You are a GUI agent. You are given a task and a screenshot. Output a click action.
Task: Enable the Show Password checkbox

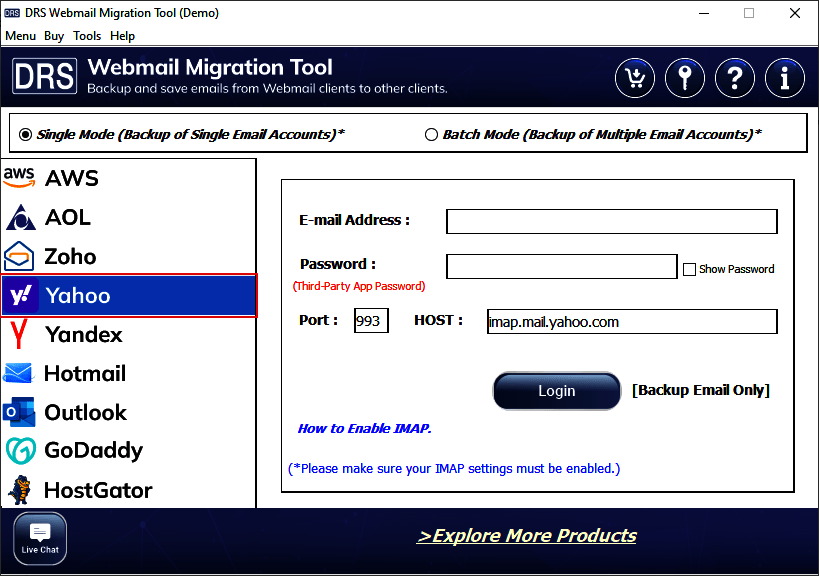(x=689, y=269)
